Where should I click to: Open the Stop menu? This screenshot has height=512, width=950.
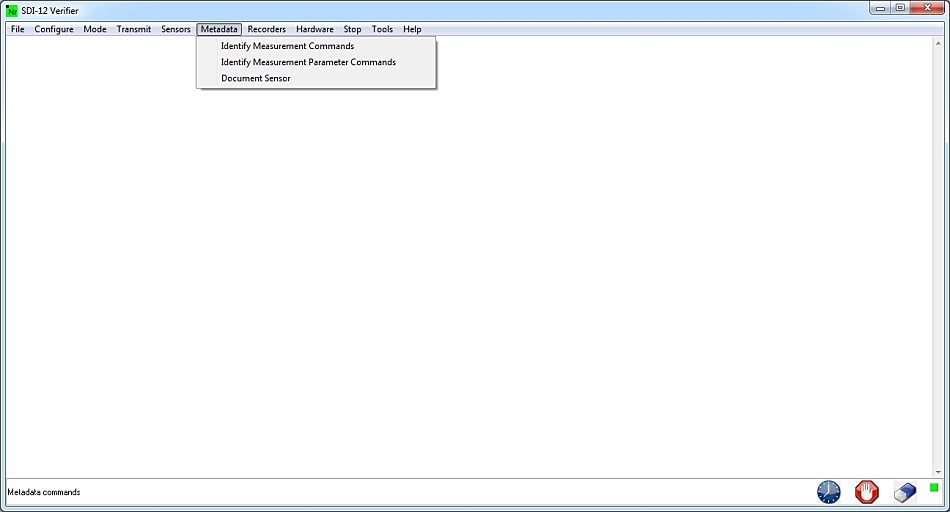coord(352,29)
